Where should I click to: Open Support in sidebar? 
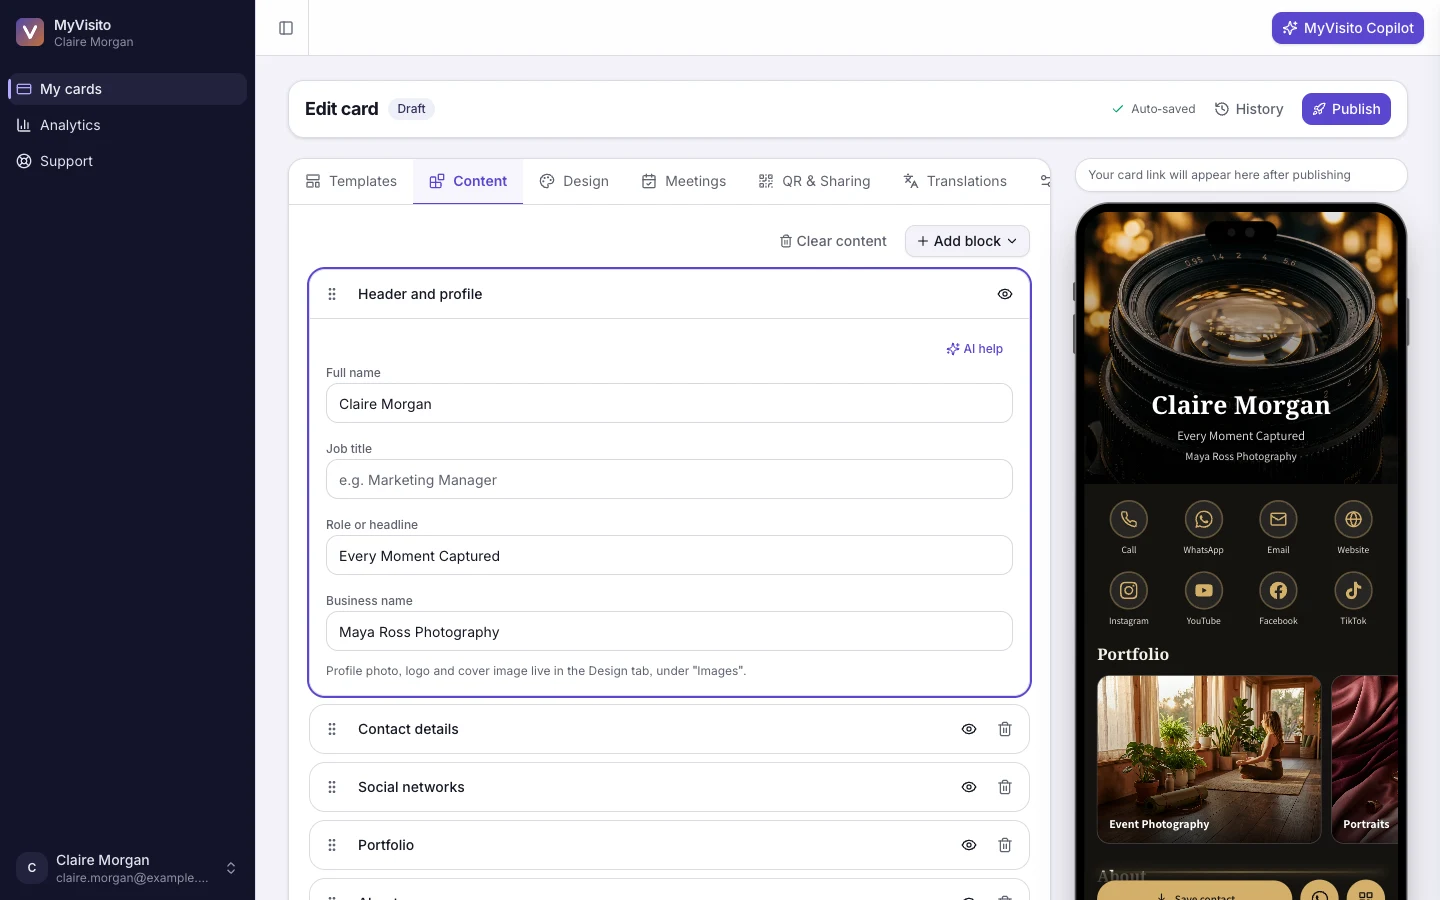coord(127,161)
